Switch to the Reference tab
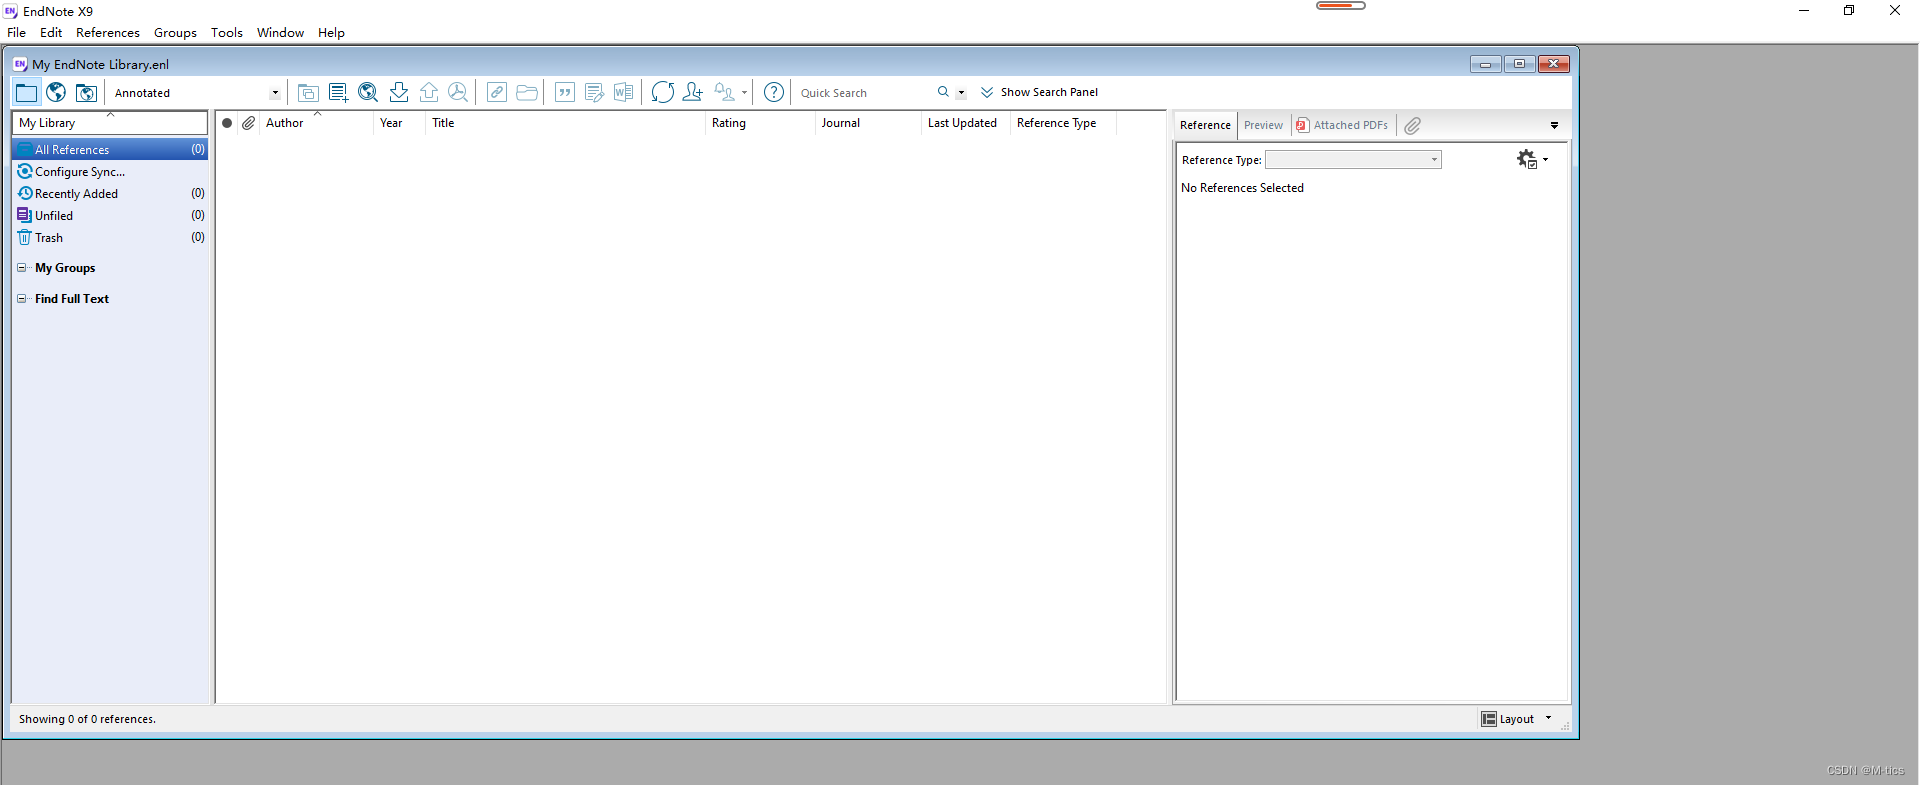Image resolution: width=1920 pixels, height=785 pixels. 1205,125
